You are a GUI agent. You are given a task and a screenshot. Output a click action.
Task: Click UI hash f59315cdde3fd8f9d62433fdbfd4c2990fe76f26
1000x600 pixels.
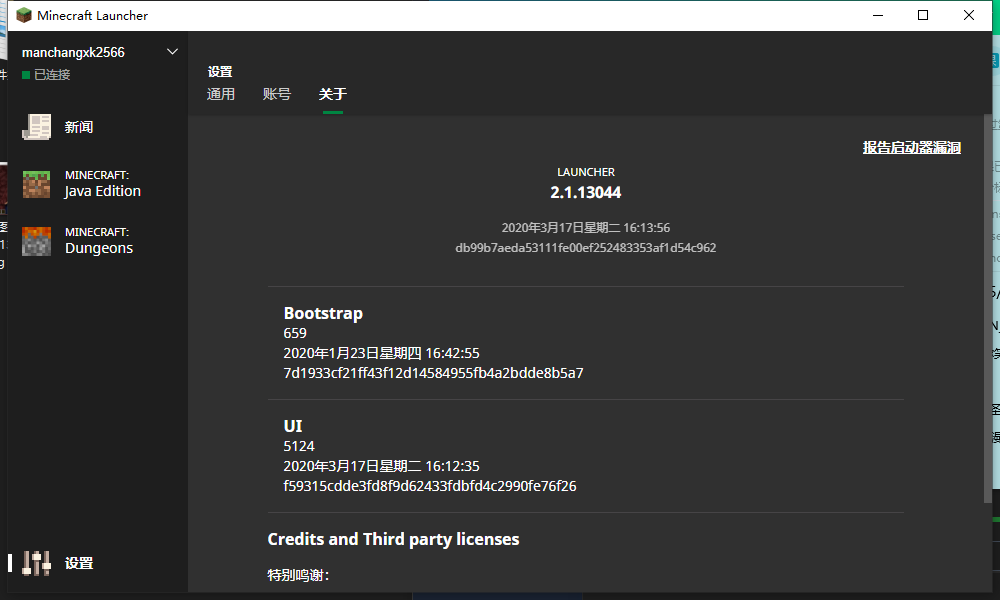pos(430,486)
